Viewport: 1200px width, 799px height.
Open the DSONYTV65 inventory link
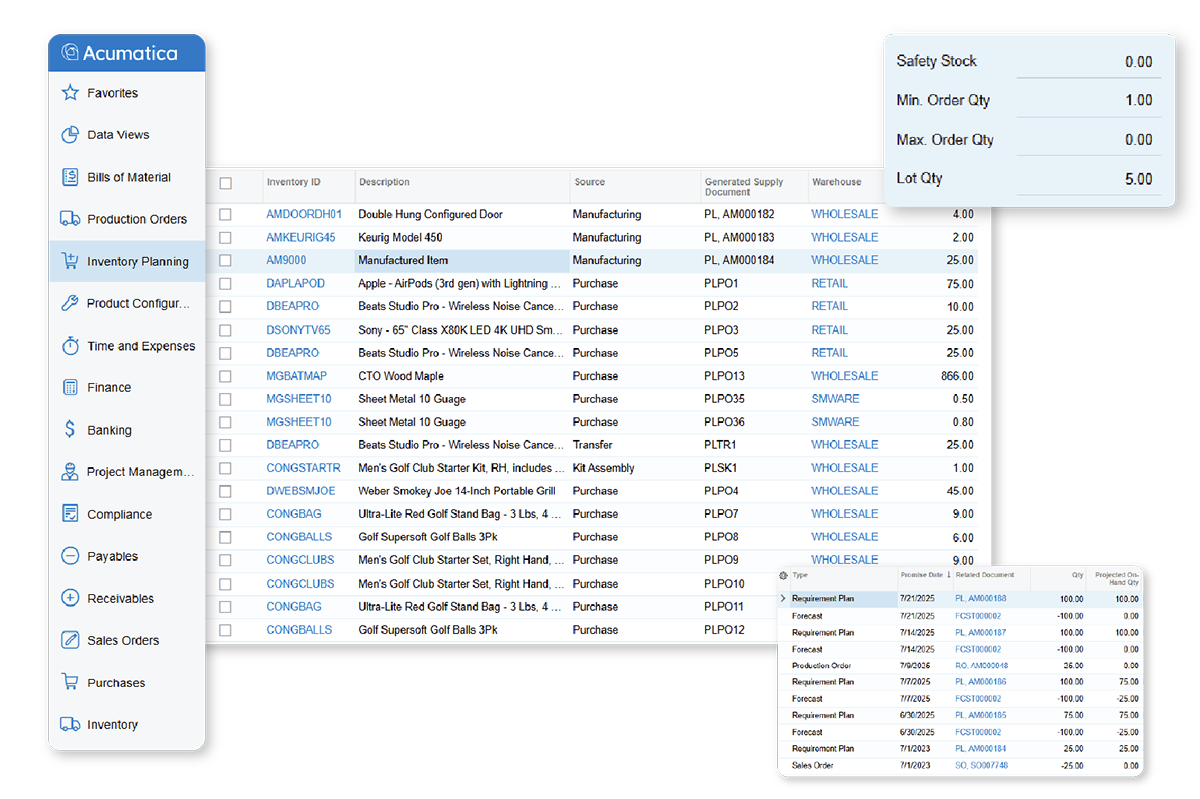(x=298, y=330)
